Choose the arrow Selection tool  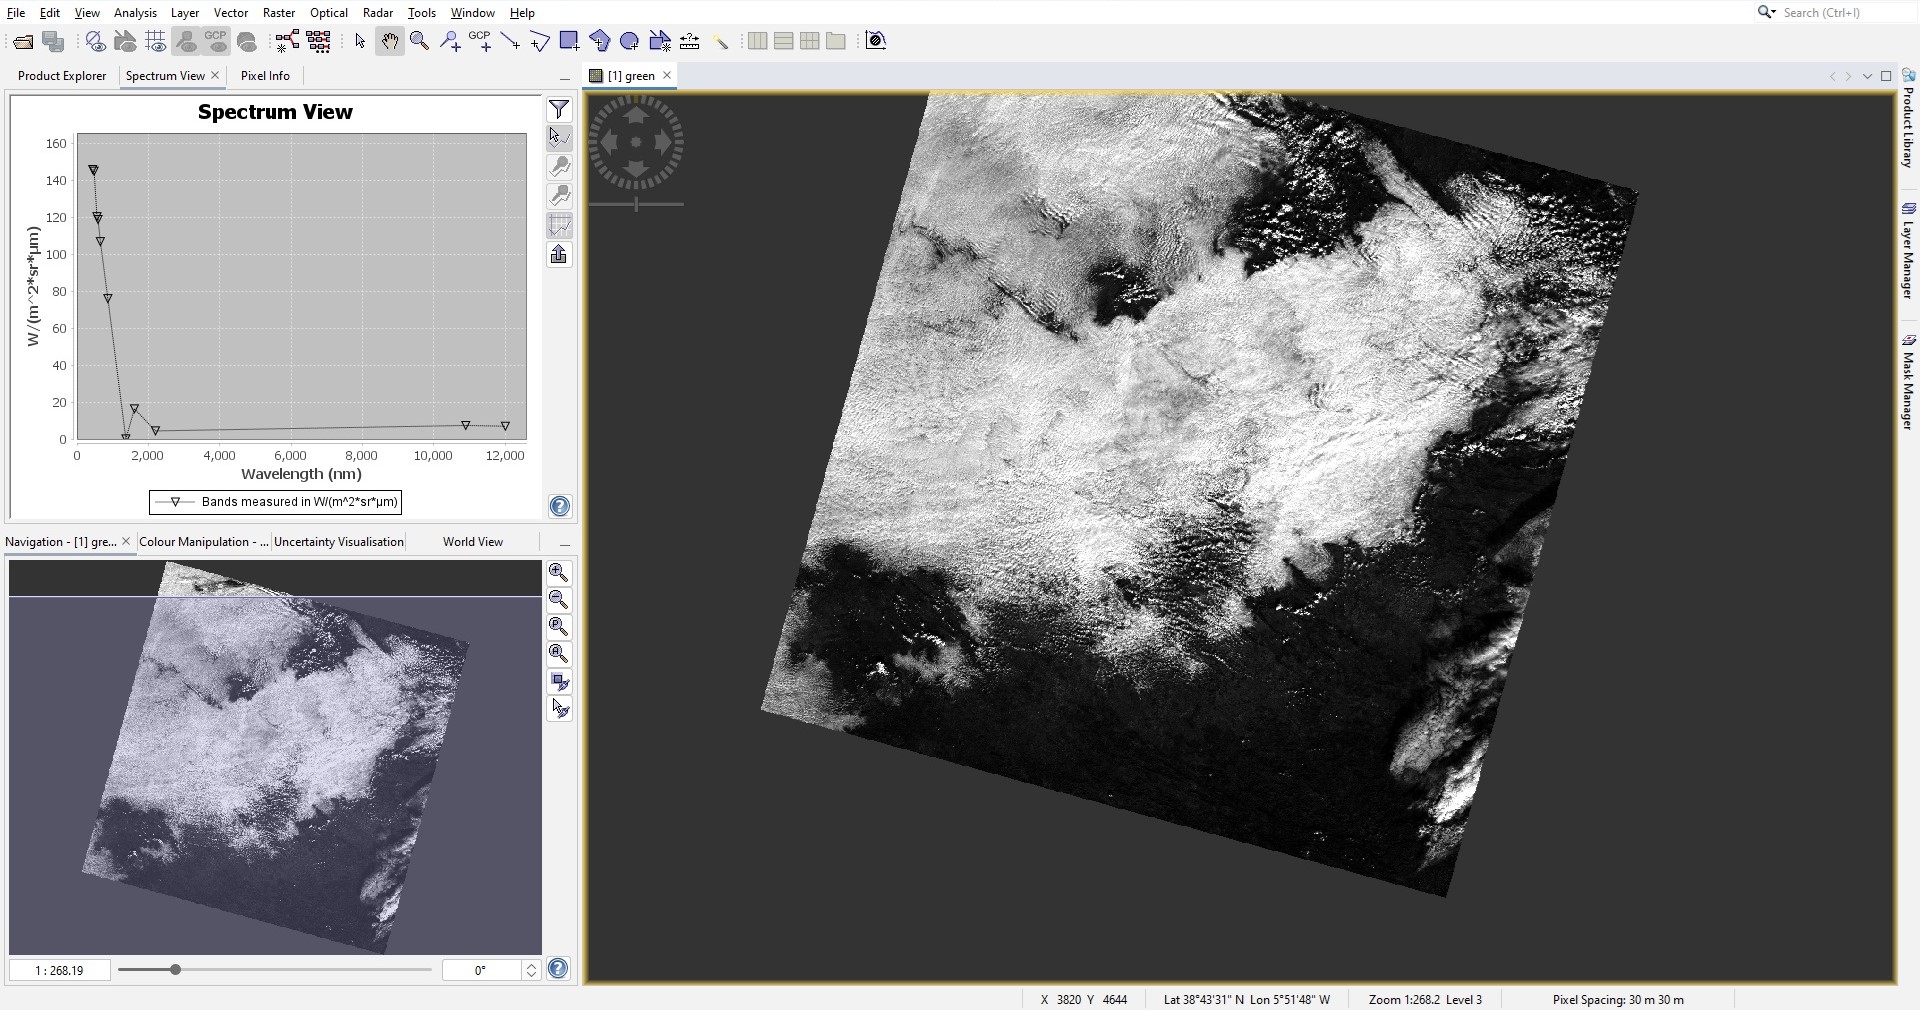[x=360, y=41]
